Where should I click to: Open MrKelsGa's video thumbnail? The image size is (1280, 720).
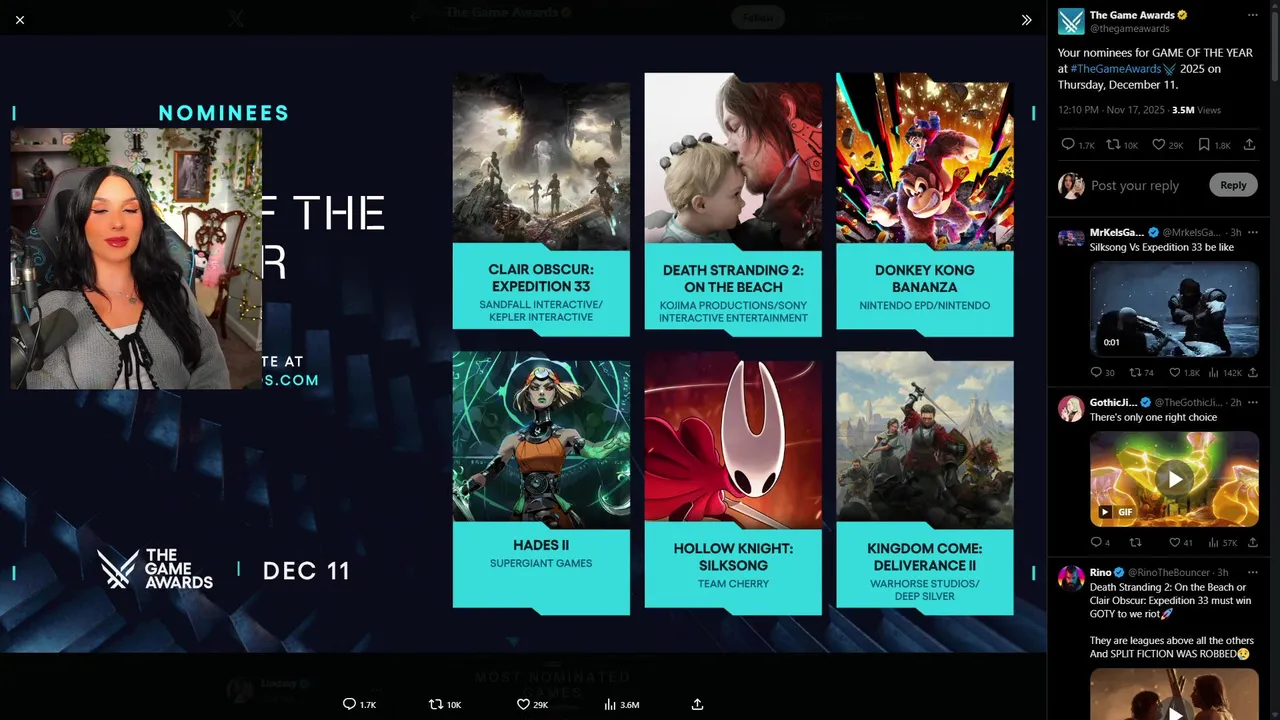point(1174,309)
